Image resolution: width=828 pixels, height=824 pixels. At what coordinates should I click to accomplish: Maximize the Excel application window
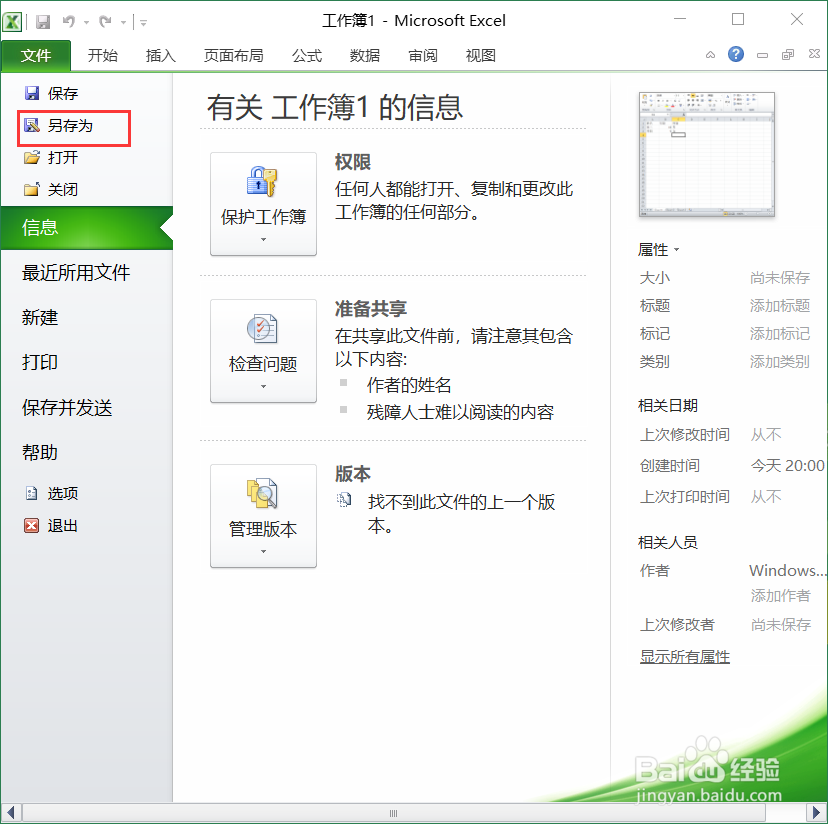[738, 20]
